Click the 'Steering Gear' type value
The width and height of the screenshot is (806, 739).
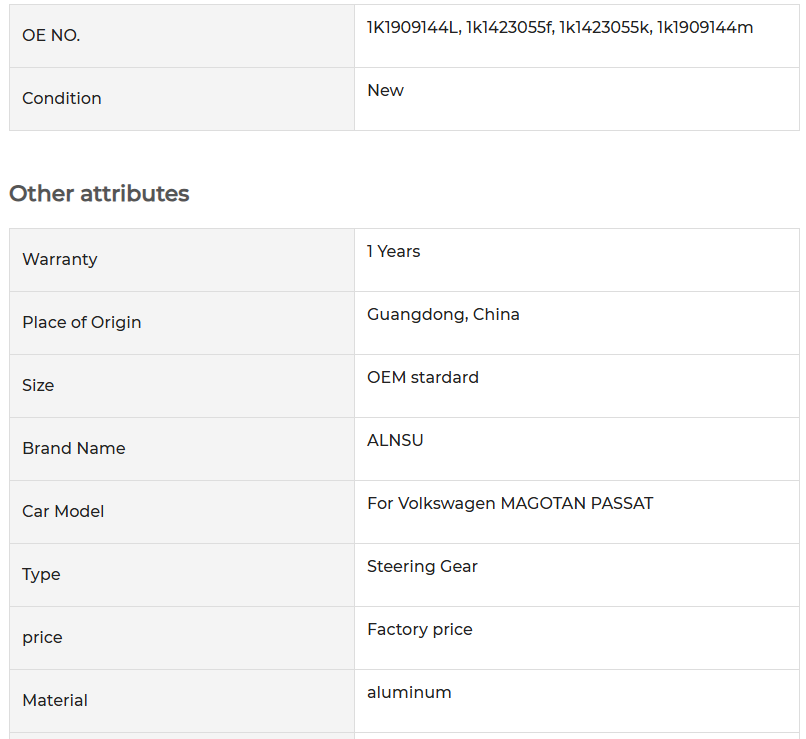422,566
